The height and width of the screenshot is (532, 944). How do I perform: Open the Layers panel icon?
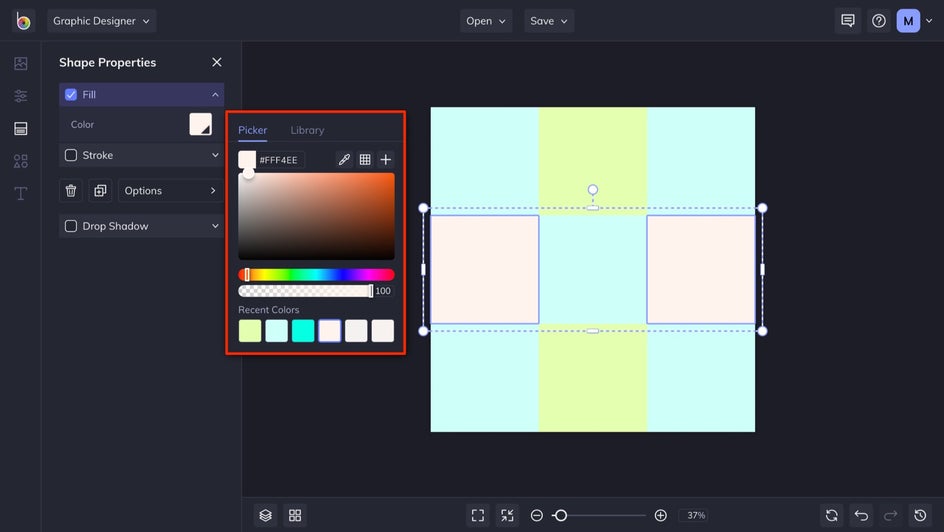pyautogui.click(x=265, y=515)
